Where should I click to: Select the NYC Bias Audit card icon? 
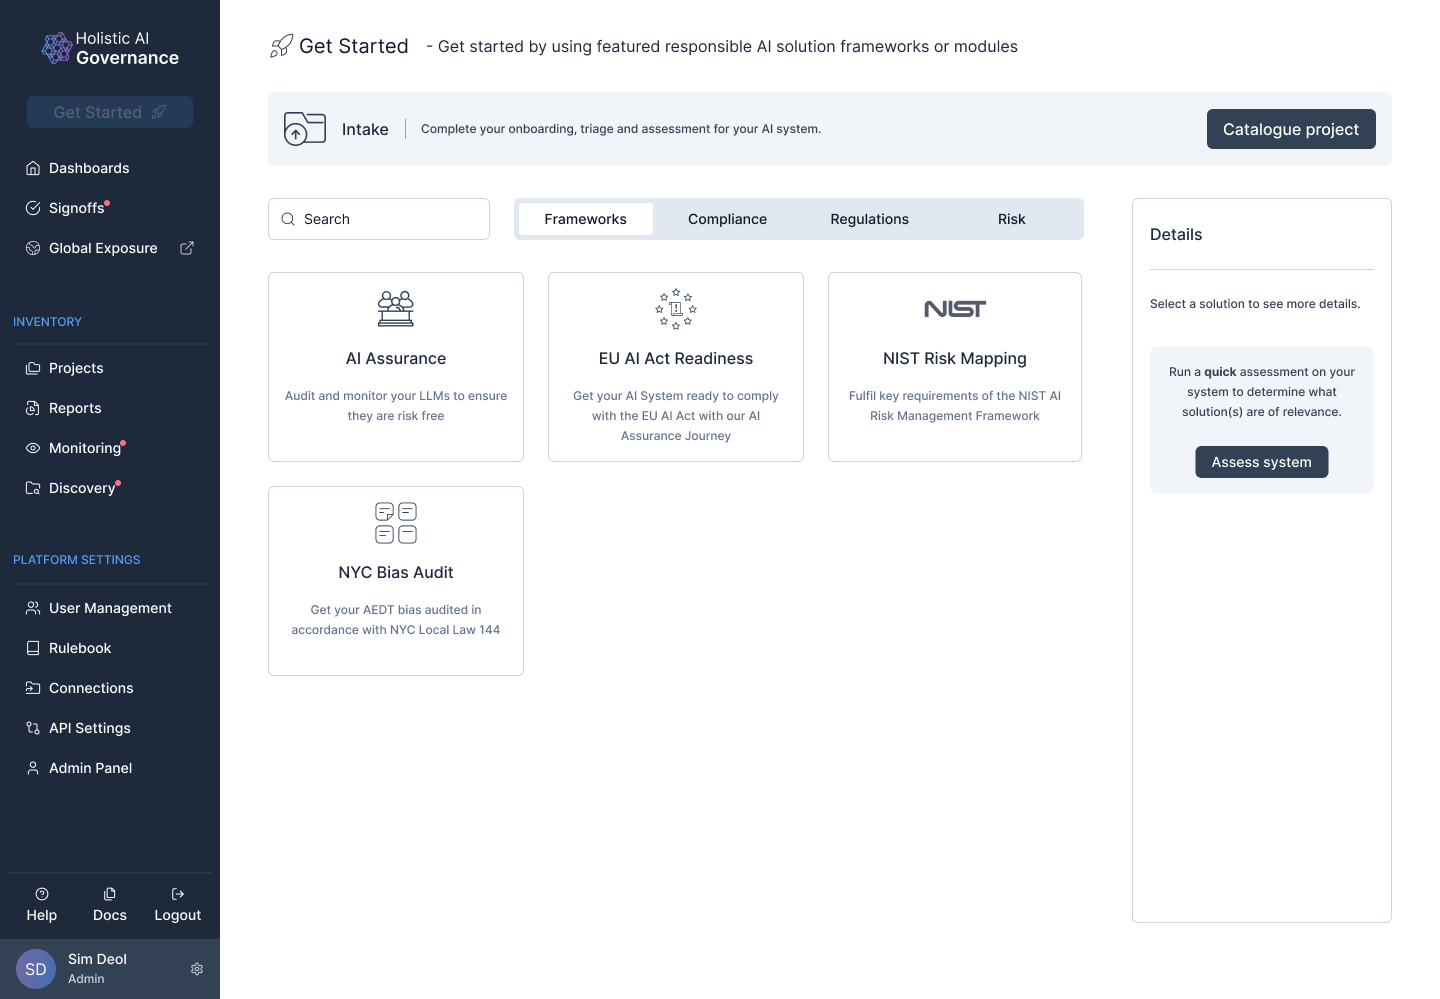pyautogui.click(x=396, y=523)
